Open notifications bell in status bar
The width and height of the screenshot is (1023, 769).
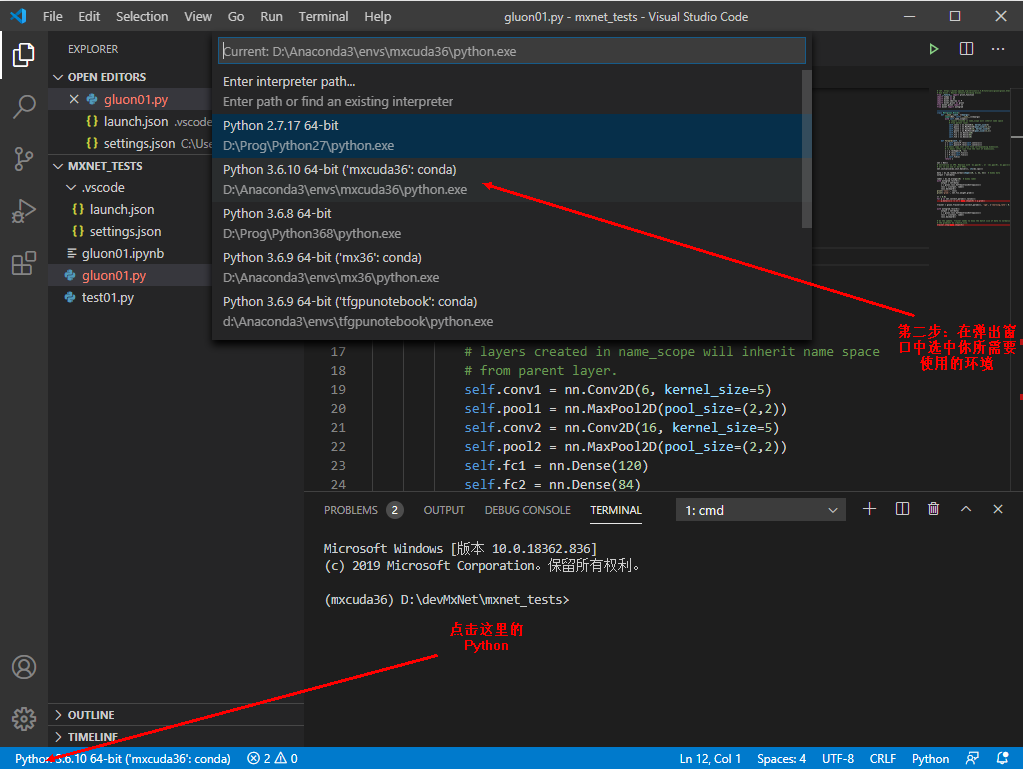point(1003,758)
